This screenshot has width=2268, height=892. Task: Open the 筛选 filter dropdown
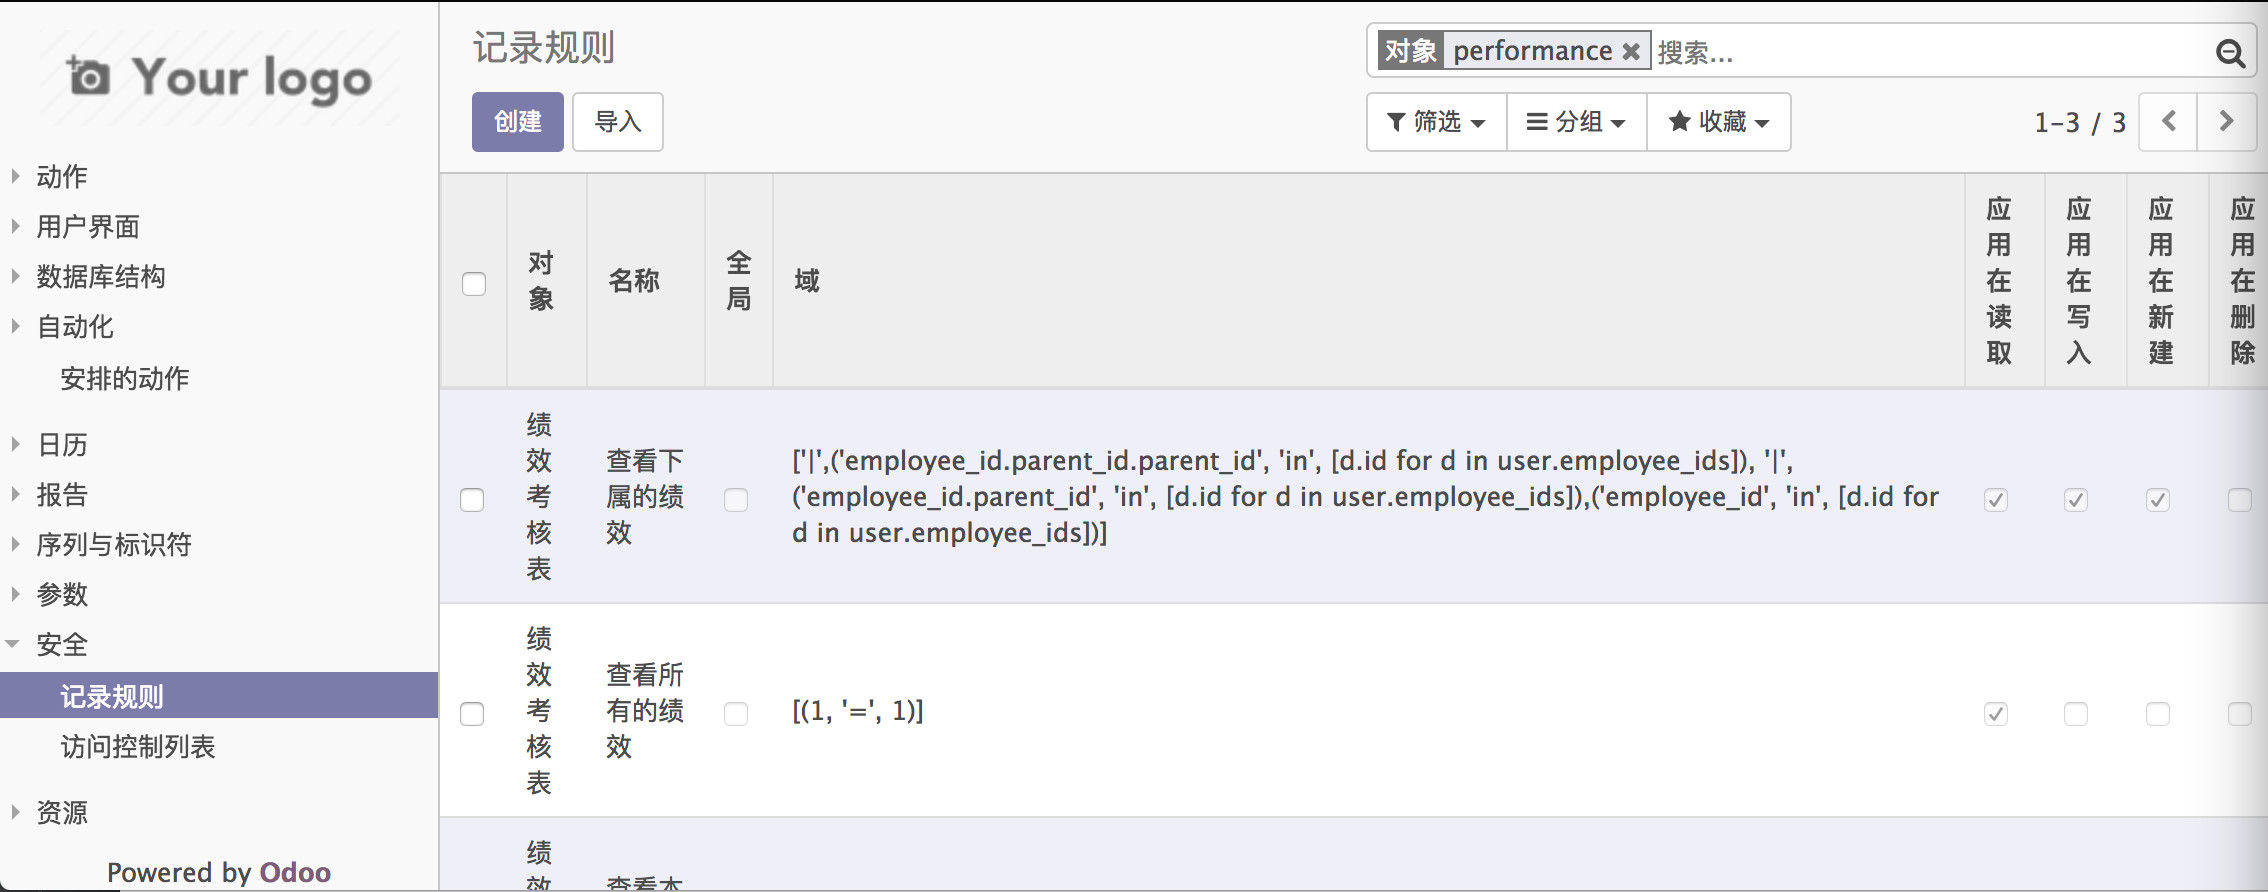1436,122
